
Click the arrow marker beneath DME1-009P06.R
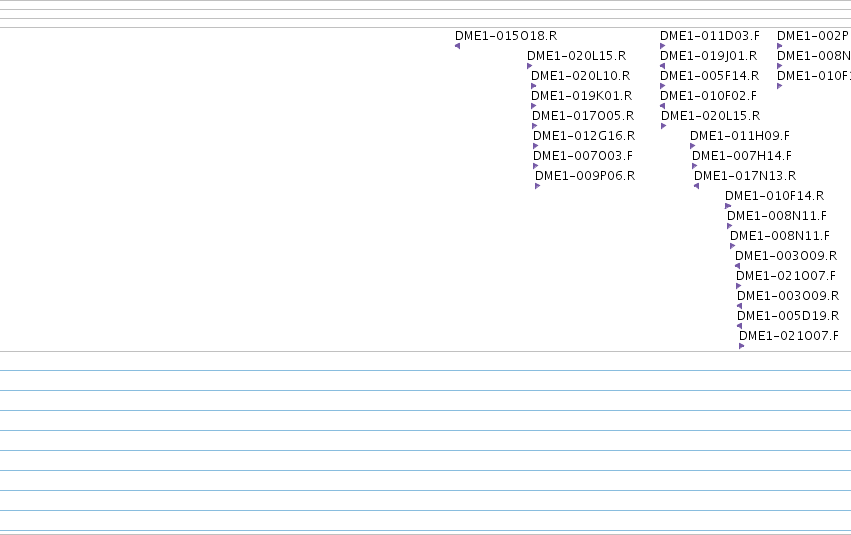tap(538, 187)
